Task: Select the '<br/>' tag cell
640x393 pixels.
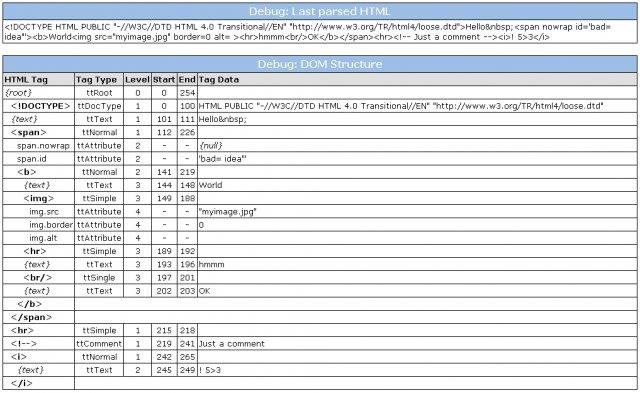Action: [38, 278]
